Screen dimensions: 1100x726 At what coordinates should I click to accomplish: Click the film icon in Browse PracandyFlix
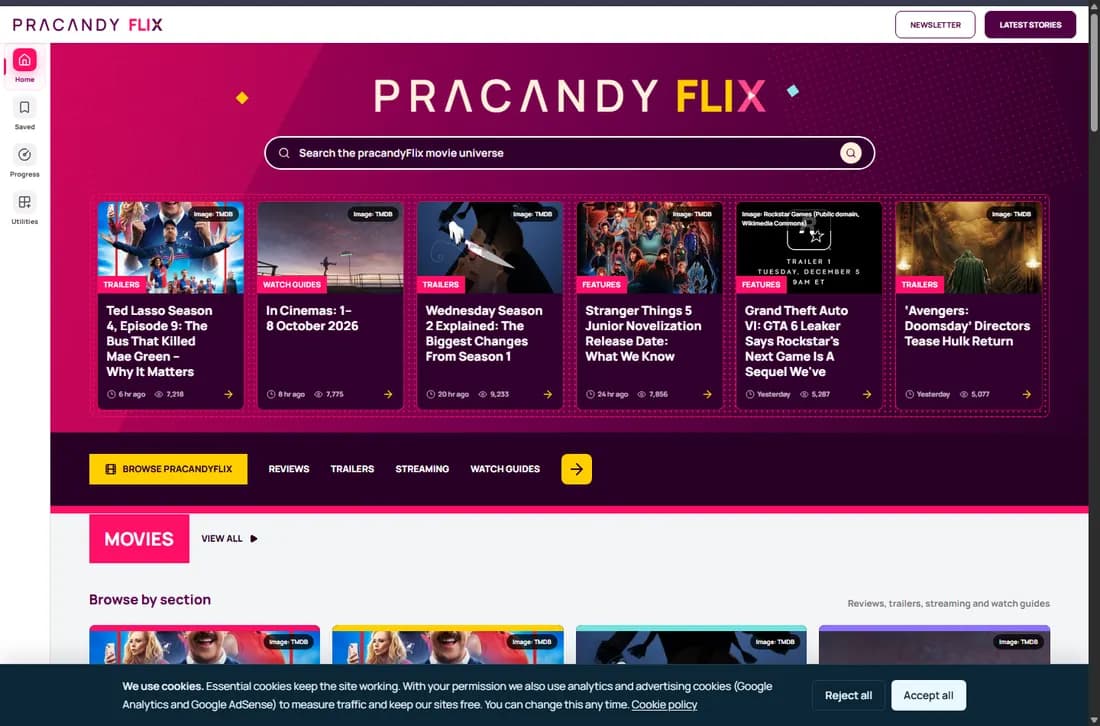(111, 469)
